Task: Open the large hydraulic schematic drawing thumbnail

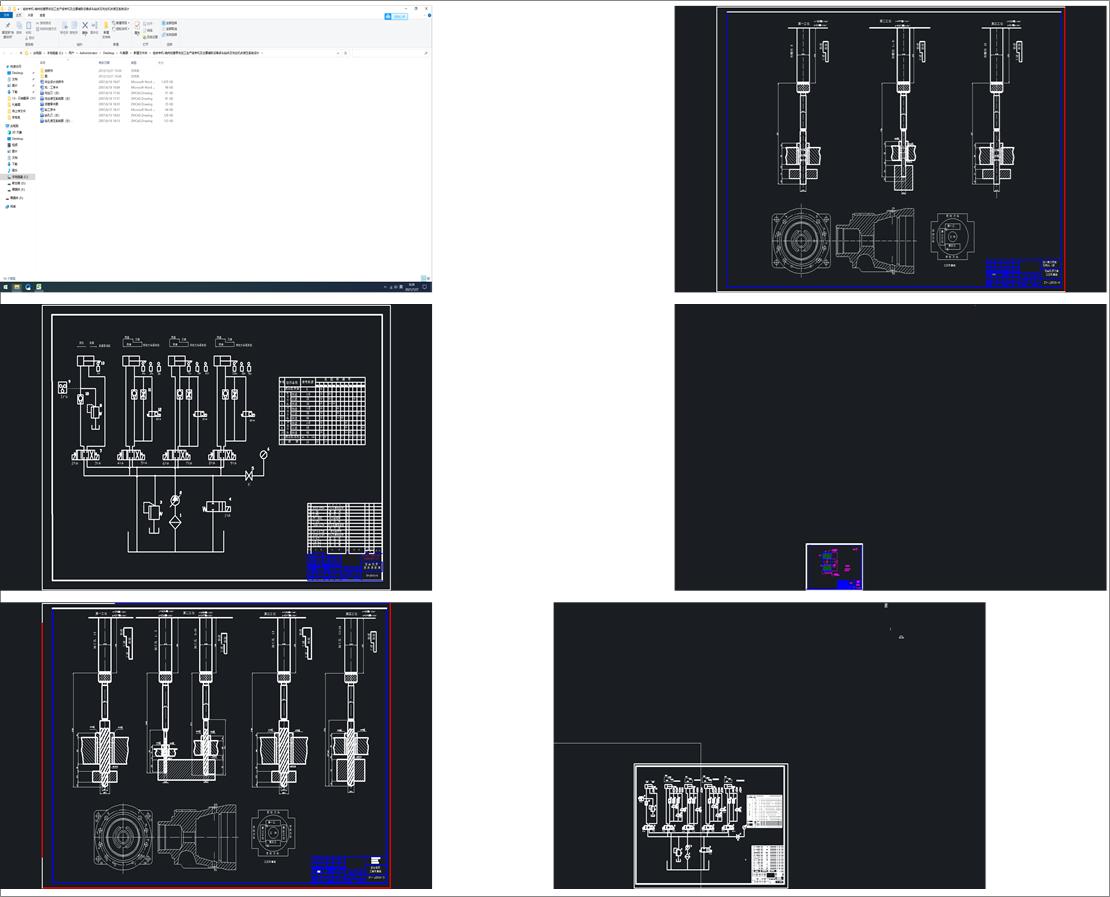Action: tap(216, 447)
